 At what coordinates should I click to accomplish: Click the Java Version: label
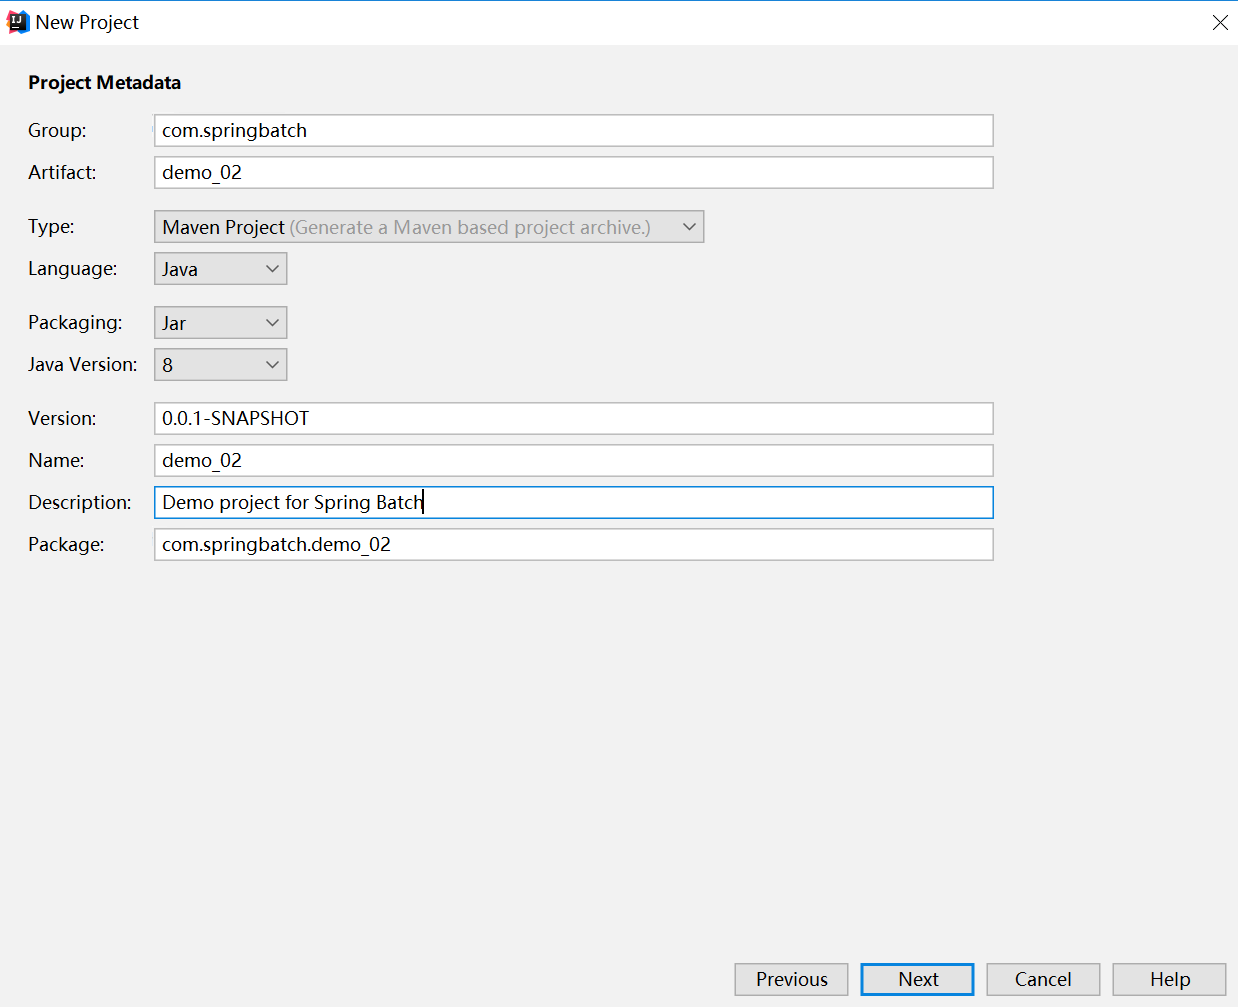click(x=83, y=365)
